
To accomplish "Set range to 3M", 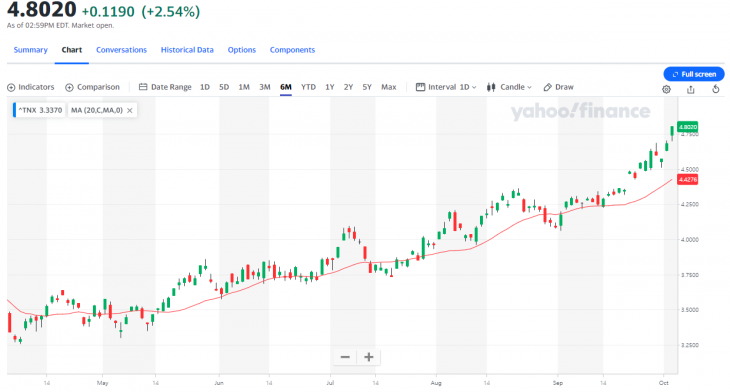I will click(x=265, y=87).
